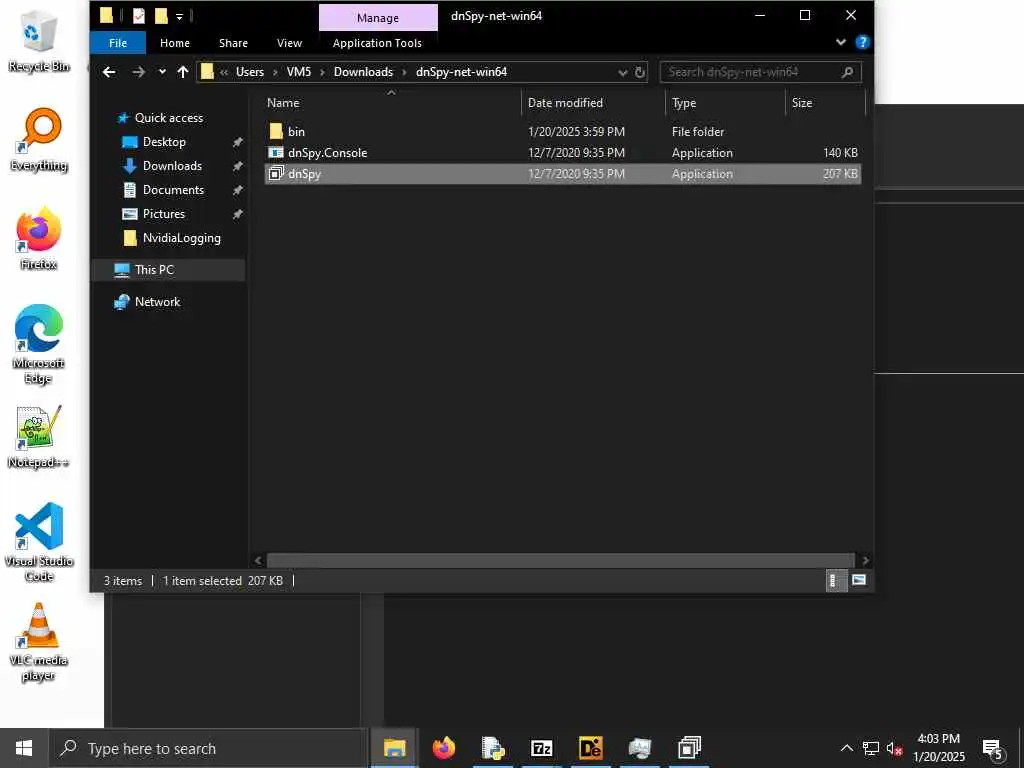Select the bin folder icon

point(276,131)
